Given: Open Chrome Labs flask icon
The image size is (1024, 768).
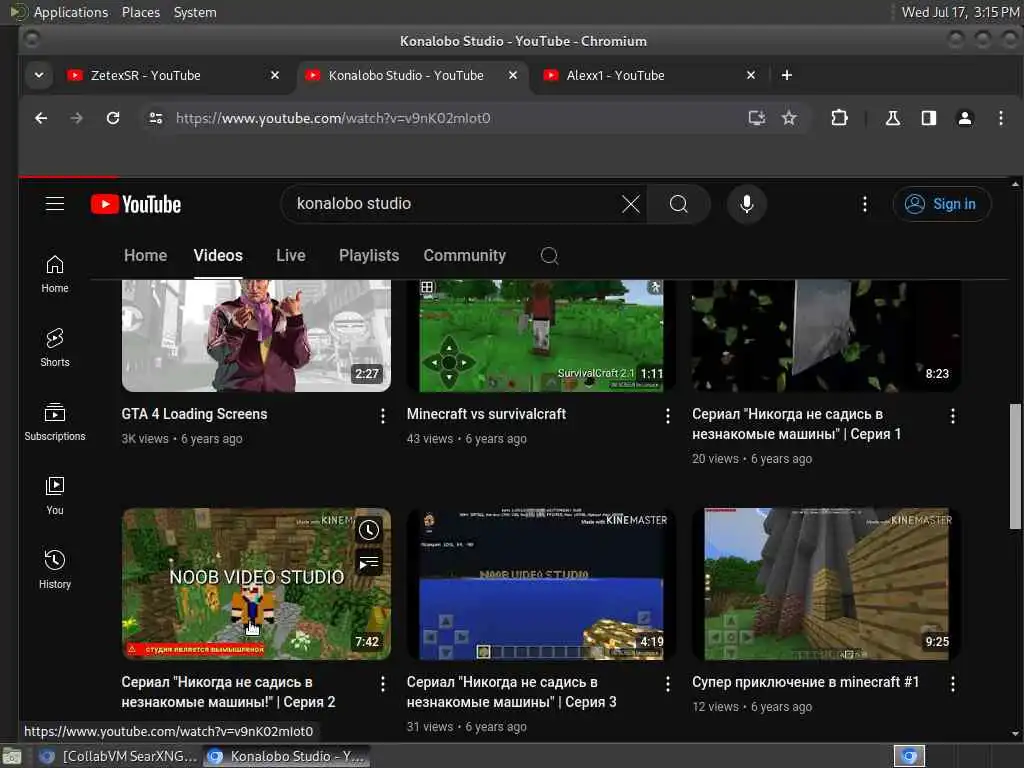Looking at the screenshot, I should click(892, 118).
